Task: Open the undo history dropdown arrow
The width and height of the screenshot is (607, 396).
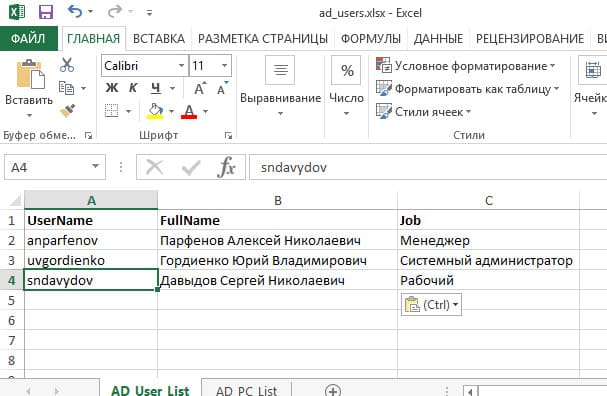Action: point(91,12)
